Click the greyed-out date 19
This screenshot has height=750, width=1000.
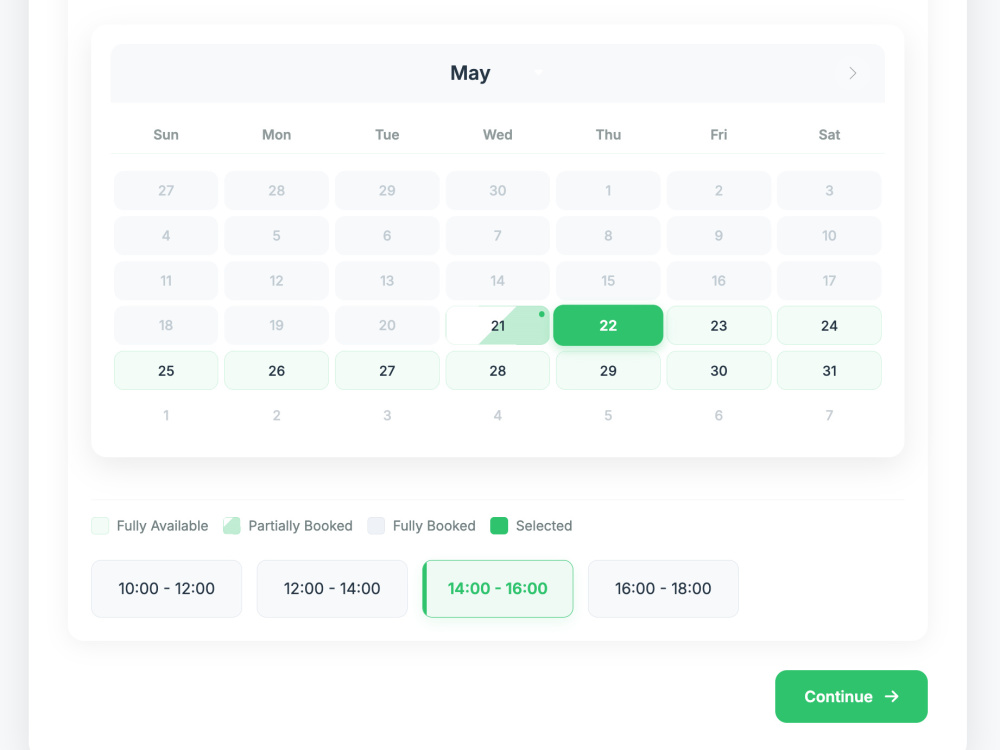(x=276, y=326)
